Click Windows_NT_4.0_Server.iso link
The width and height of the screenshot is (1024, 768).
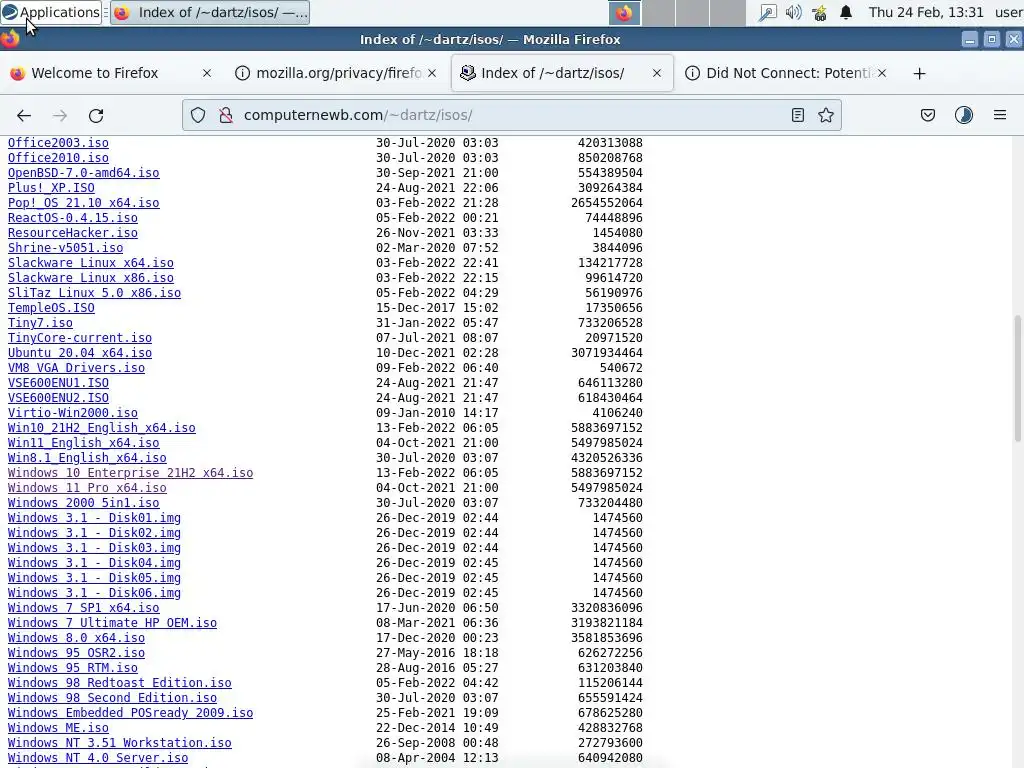click(98, 759)
